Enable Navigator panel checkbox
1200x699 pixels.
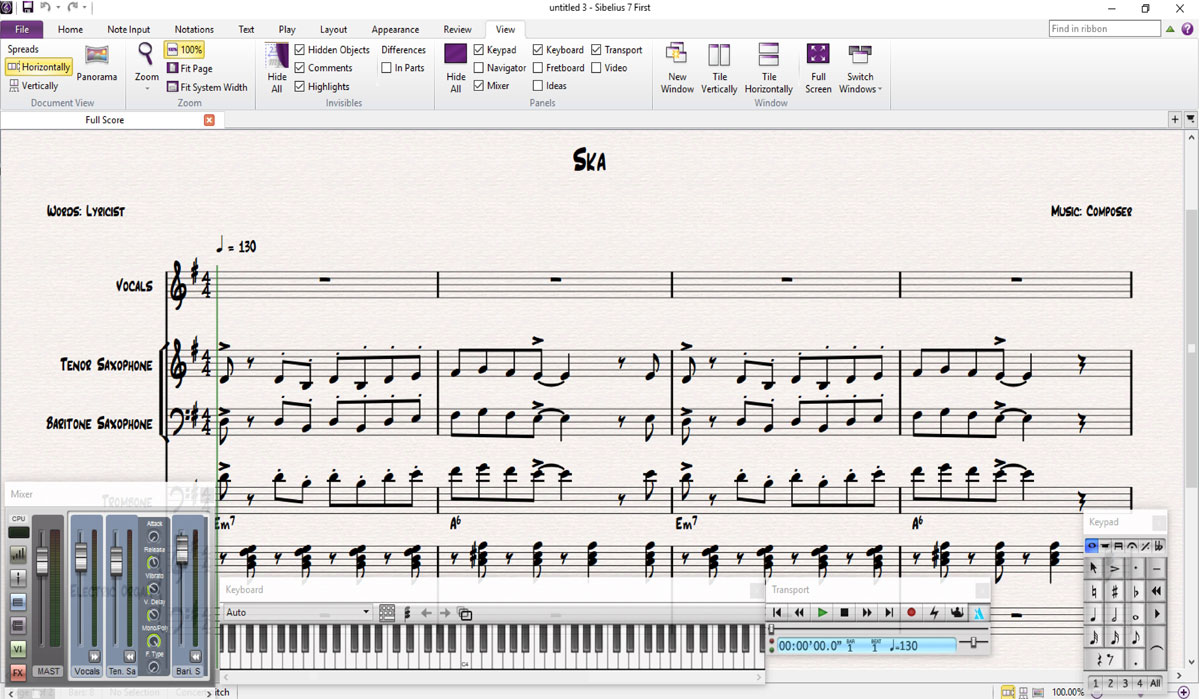pos(478,68)
